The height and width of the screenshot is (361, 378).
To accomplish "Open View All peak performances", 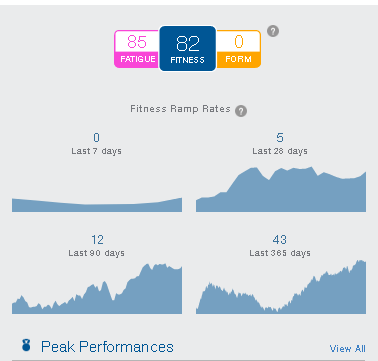I will pos(347,349).
